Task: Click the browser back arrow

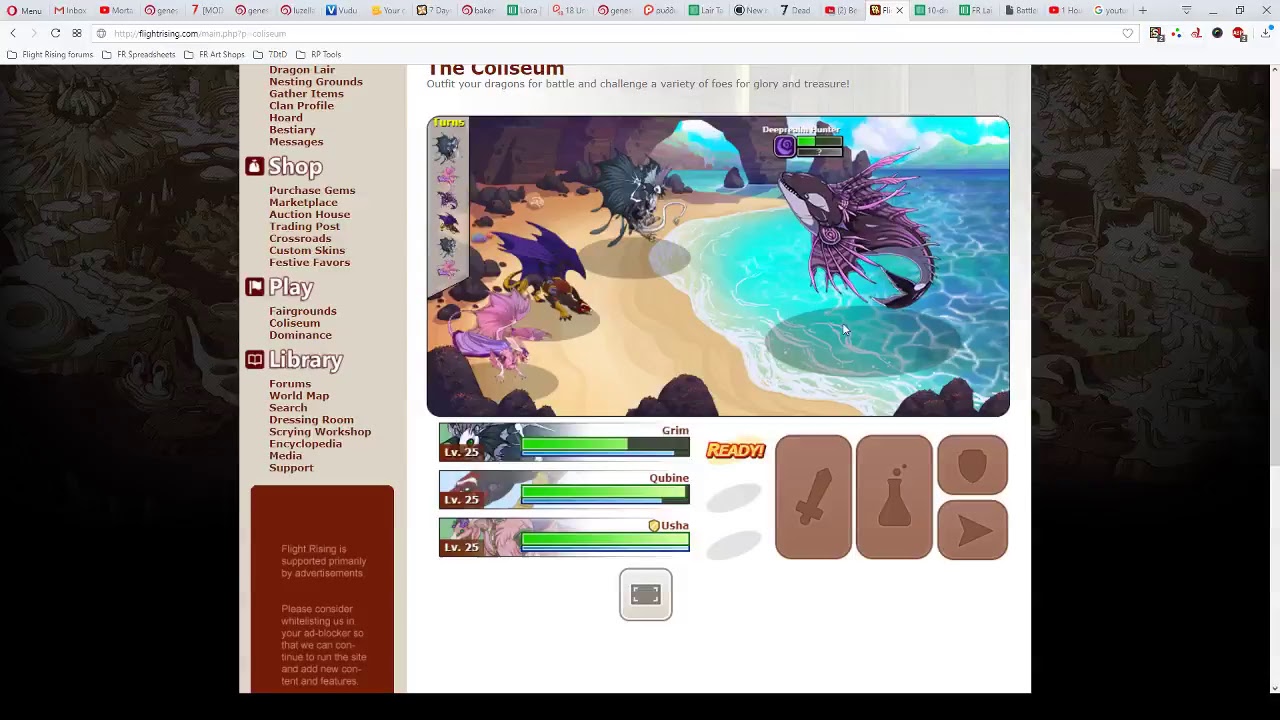Action: tap(13, 33)
